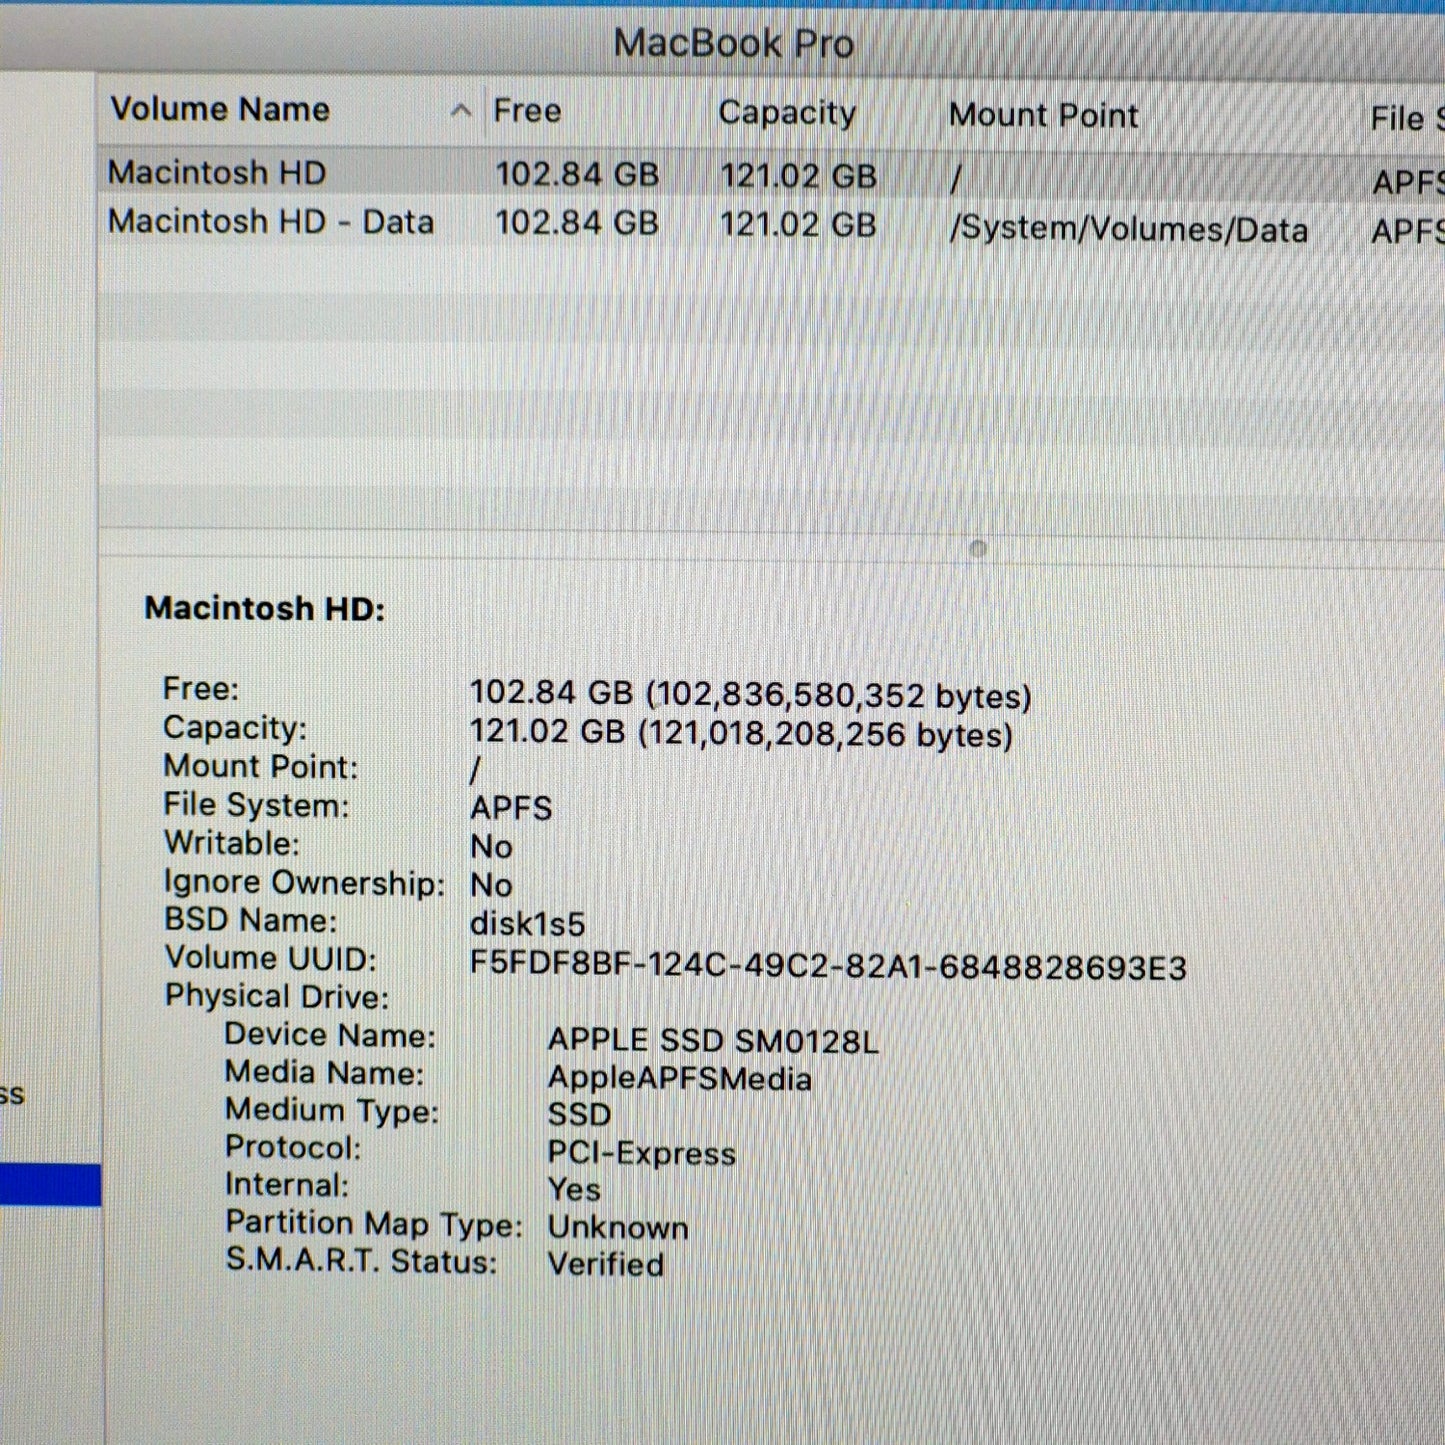This screenshot has width=1445, height=1445.
Task: Click the /System/Volumes/Data mount point cell
Action: [x=1128, y=230]
